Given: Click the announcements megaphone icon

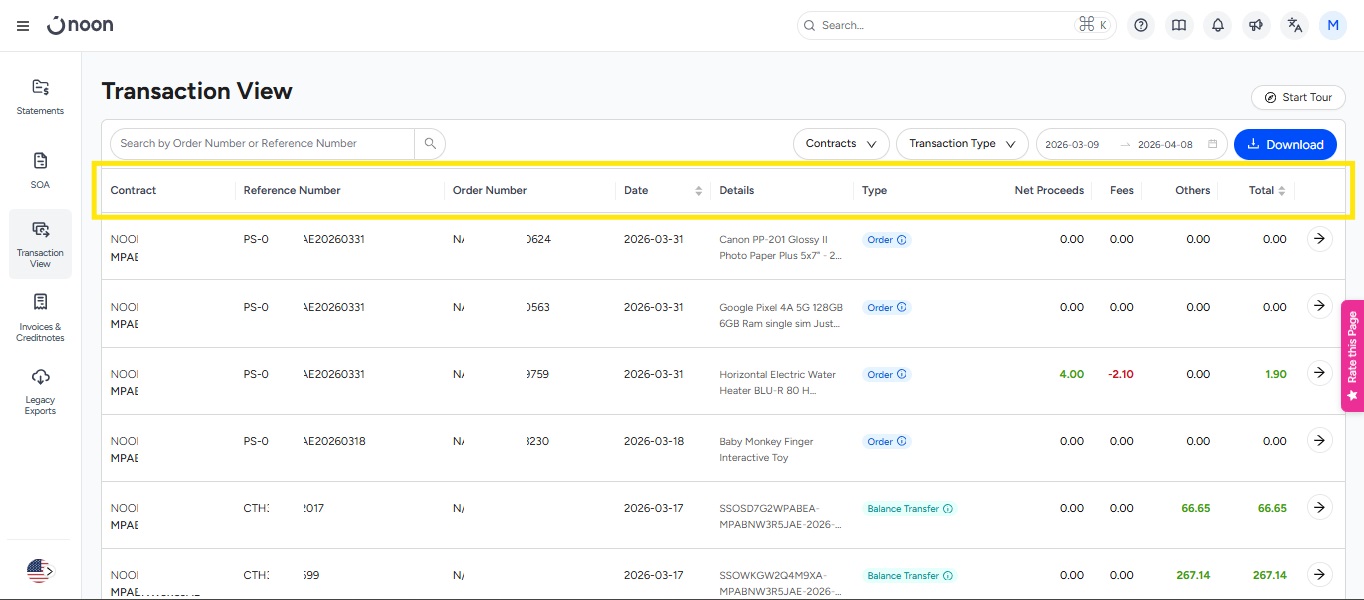Looking at the screenshot, I should [1256, 26].
